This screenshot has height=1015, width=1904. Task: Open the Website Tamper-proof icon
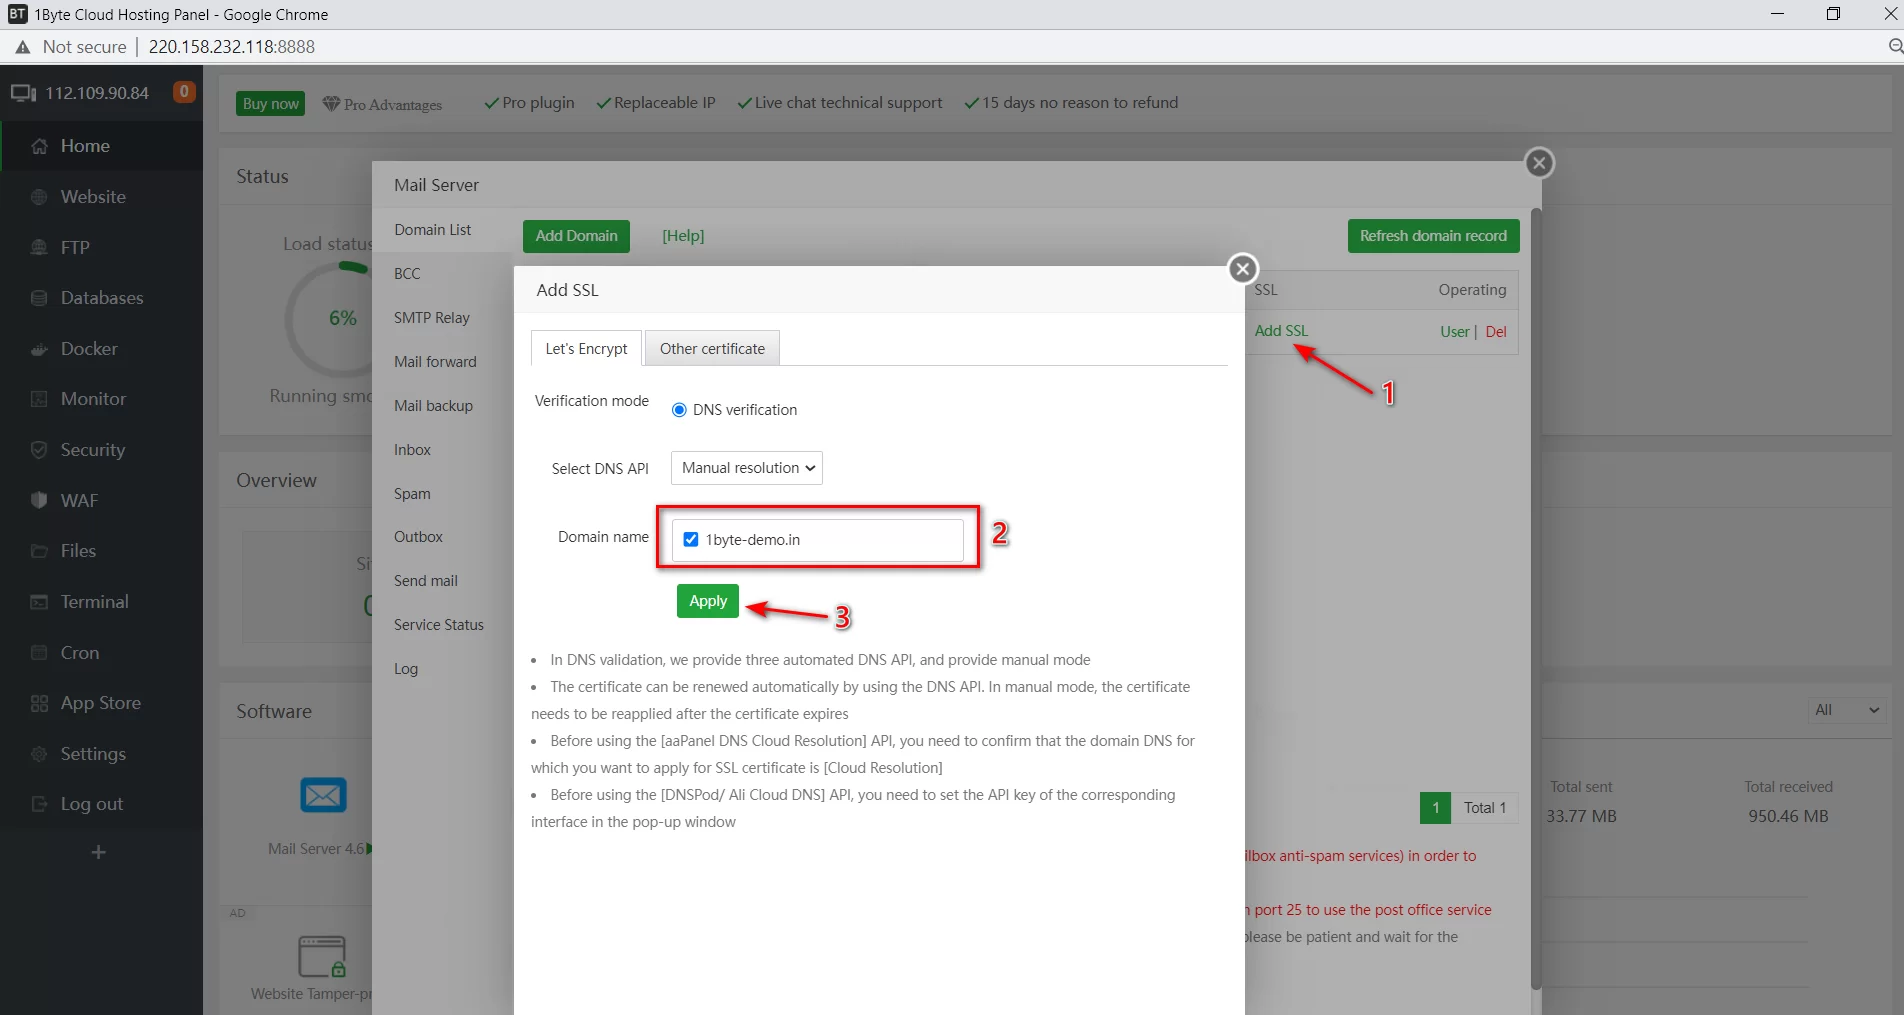(x=322, y=957)
